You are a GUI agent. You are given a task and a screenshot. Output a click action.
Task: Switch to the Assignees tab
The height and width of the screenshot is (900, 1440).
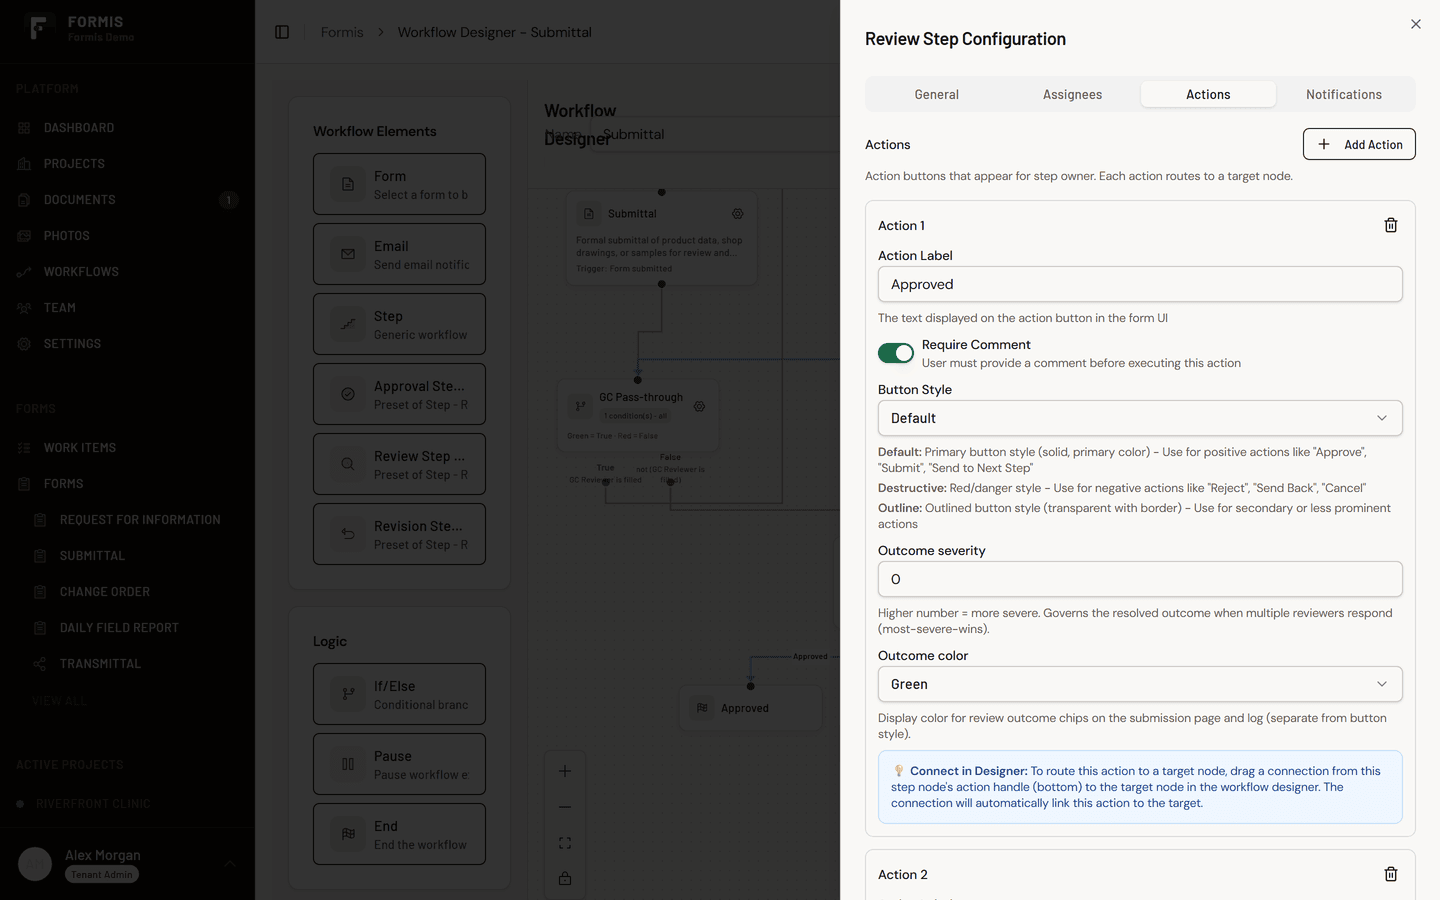coord(1072,94)
